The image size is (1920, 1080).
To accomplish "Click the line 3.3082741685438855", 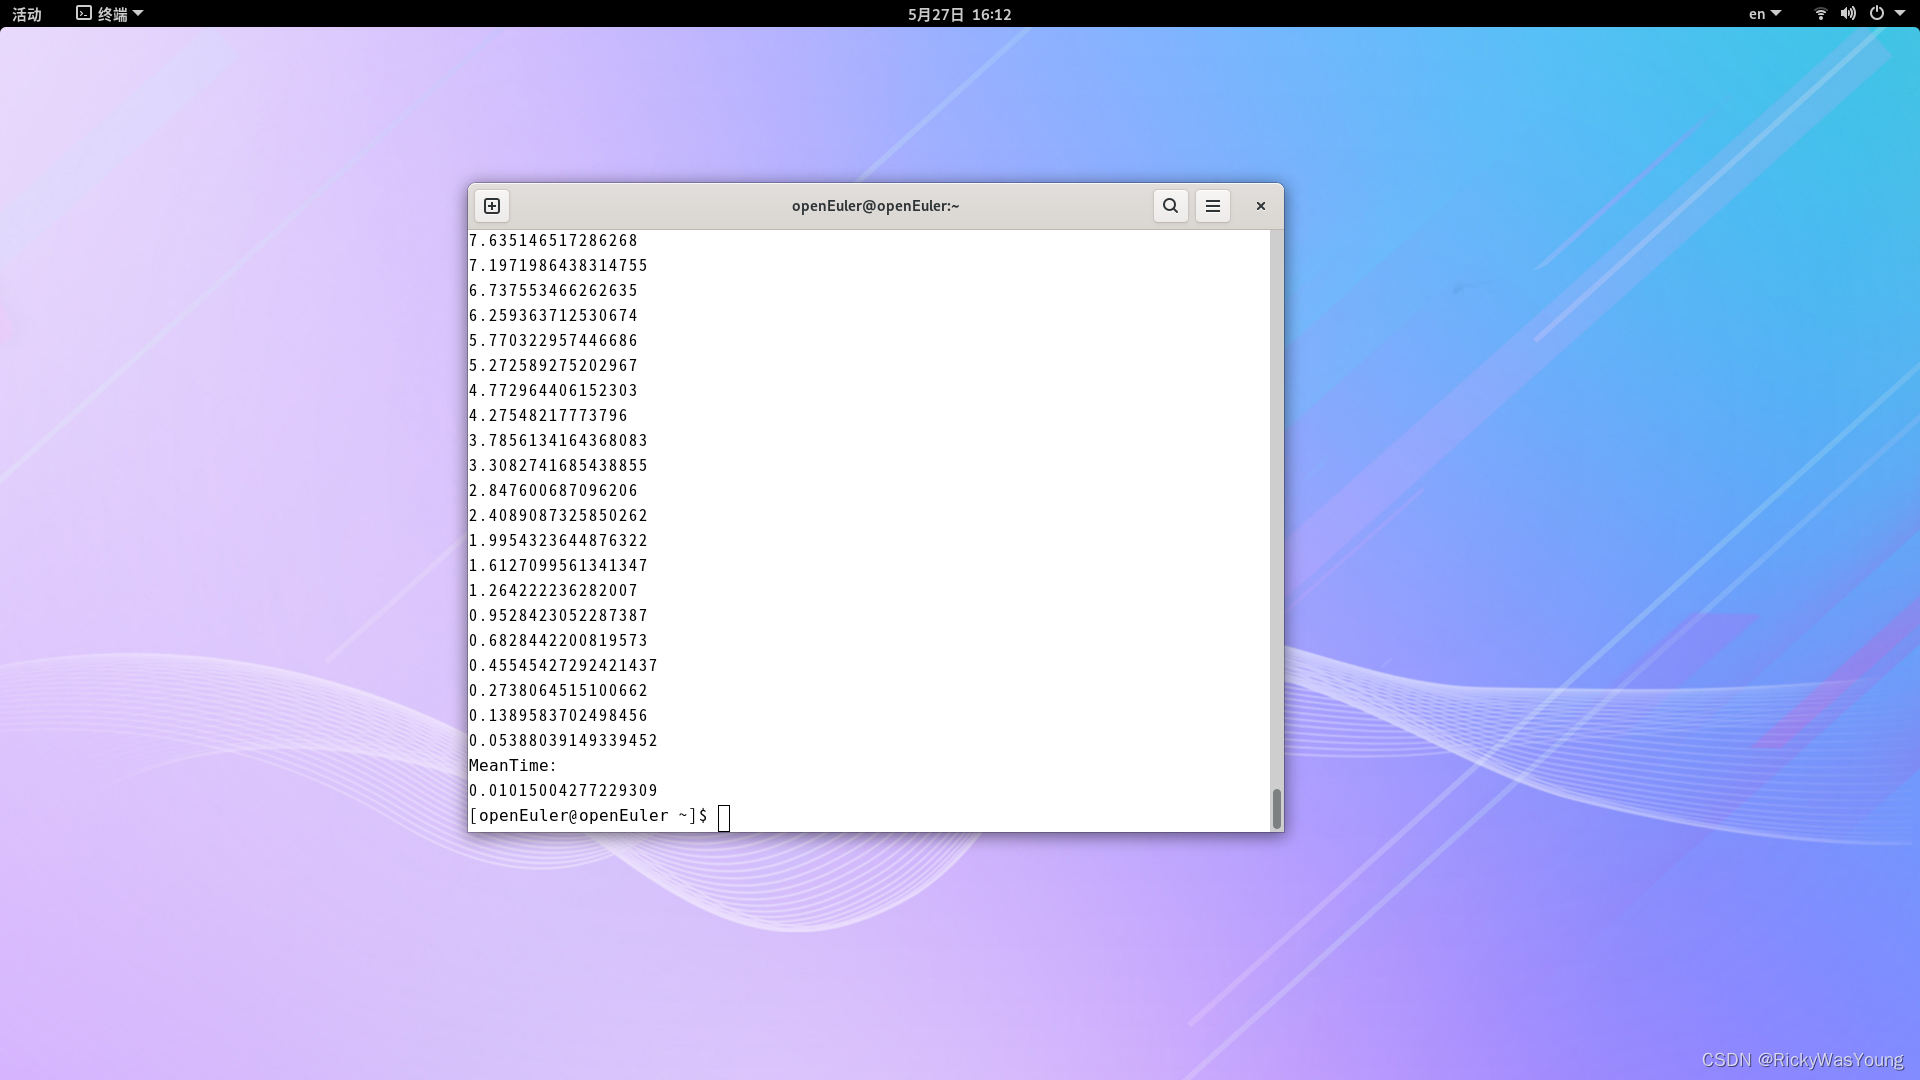I will tap(558, 465).
